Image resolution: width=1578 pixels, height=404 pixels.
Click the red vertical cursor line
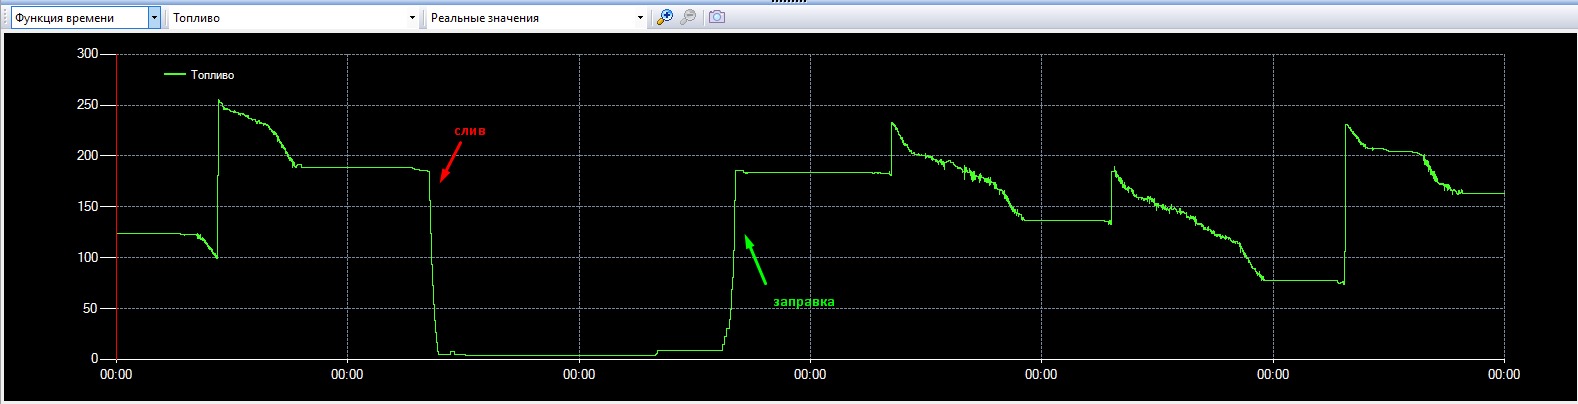pos(117,200)
